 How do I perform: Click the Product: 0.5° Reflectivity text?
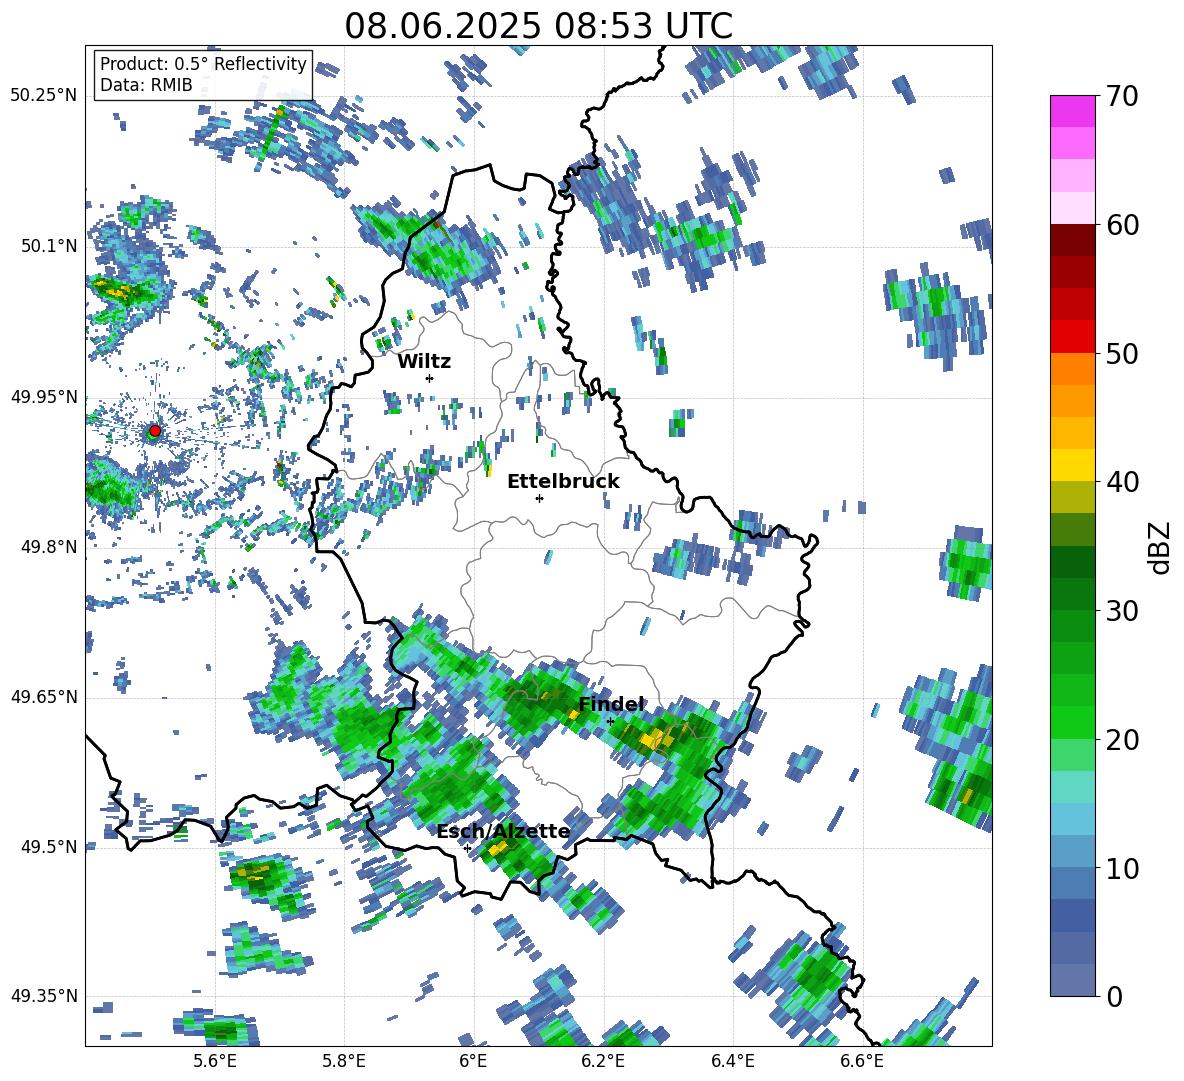(203, 64)
